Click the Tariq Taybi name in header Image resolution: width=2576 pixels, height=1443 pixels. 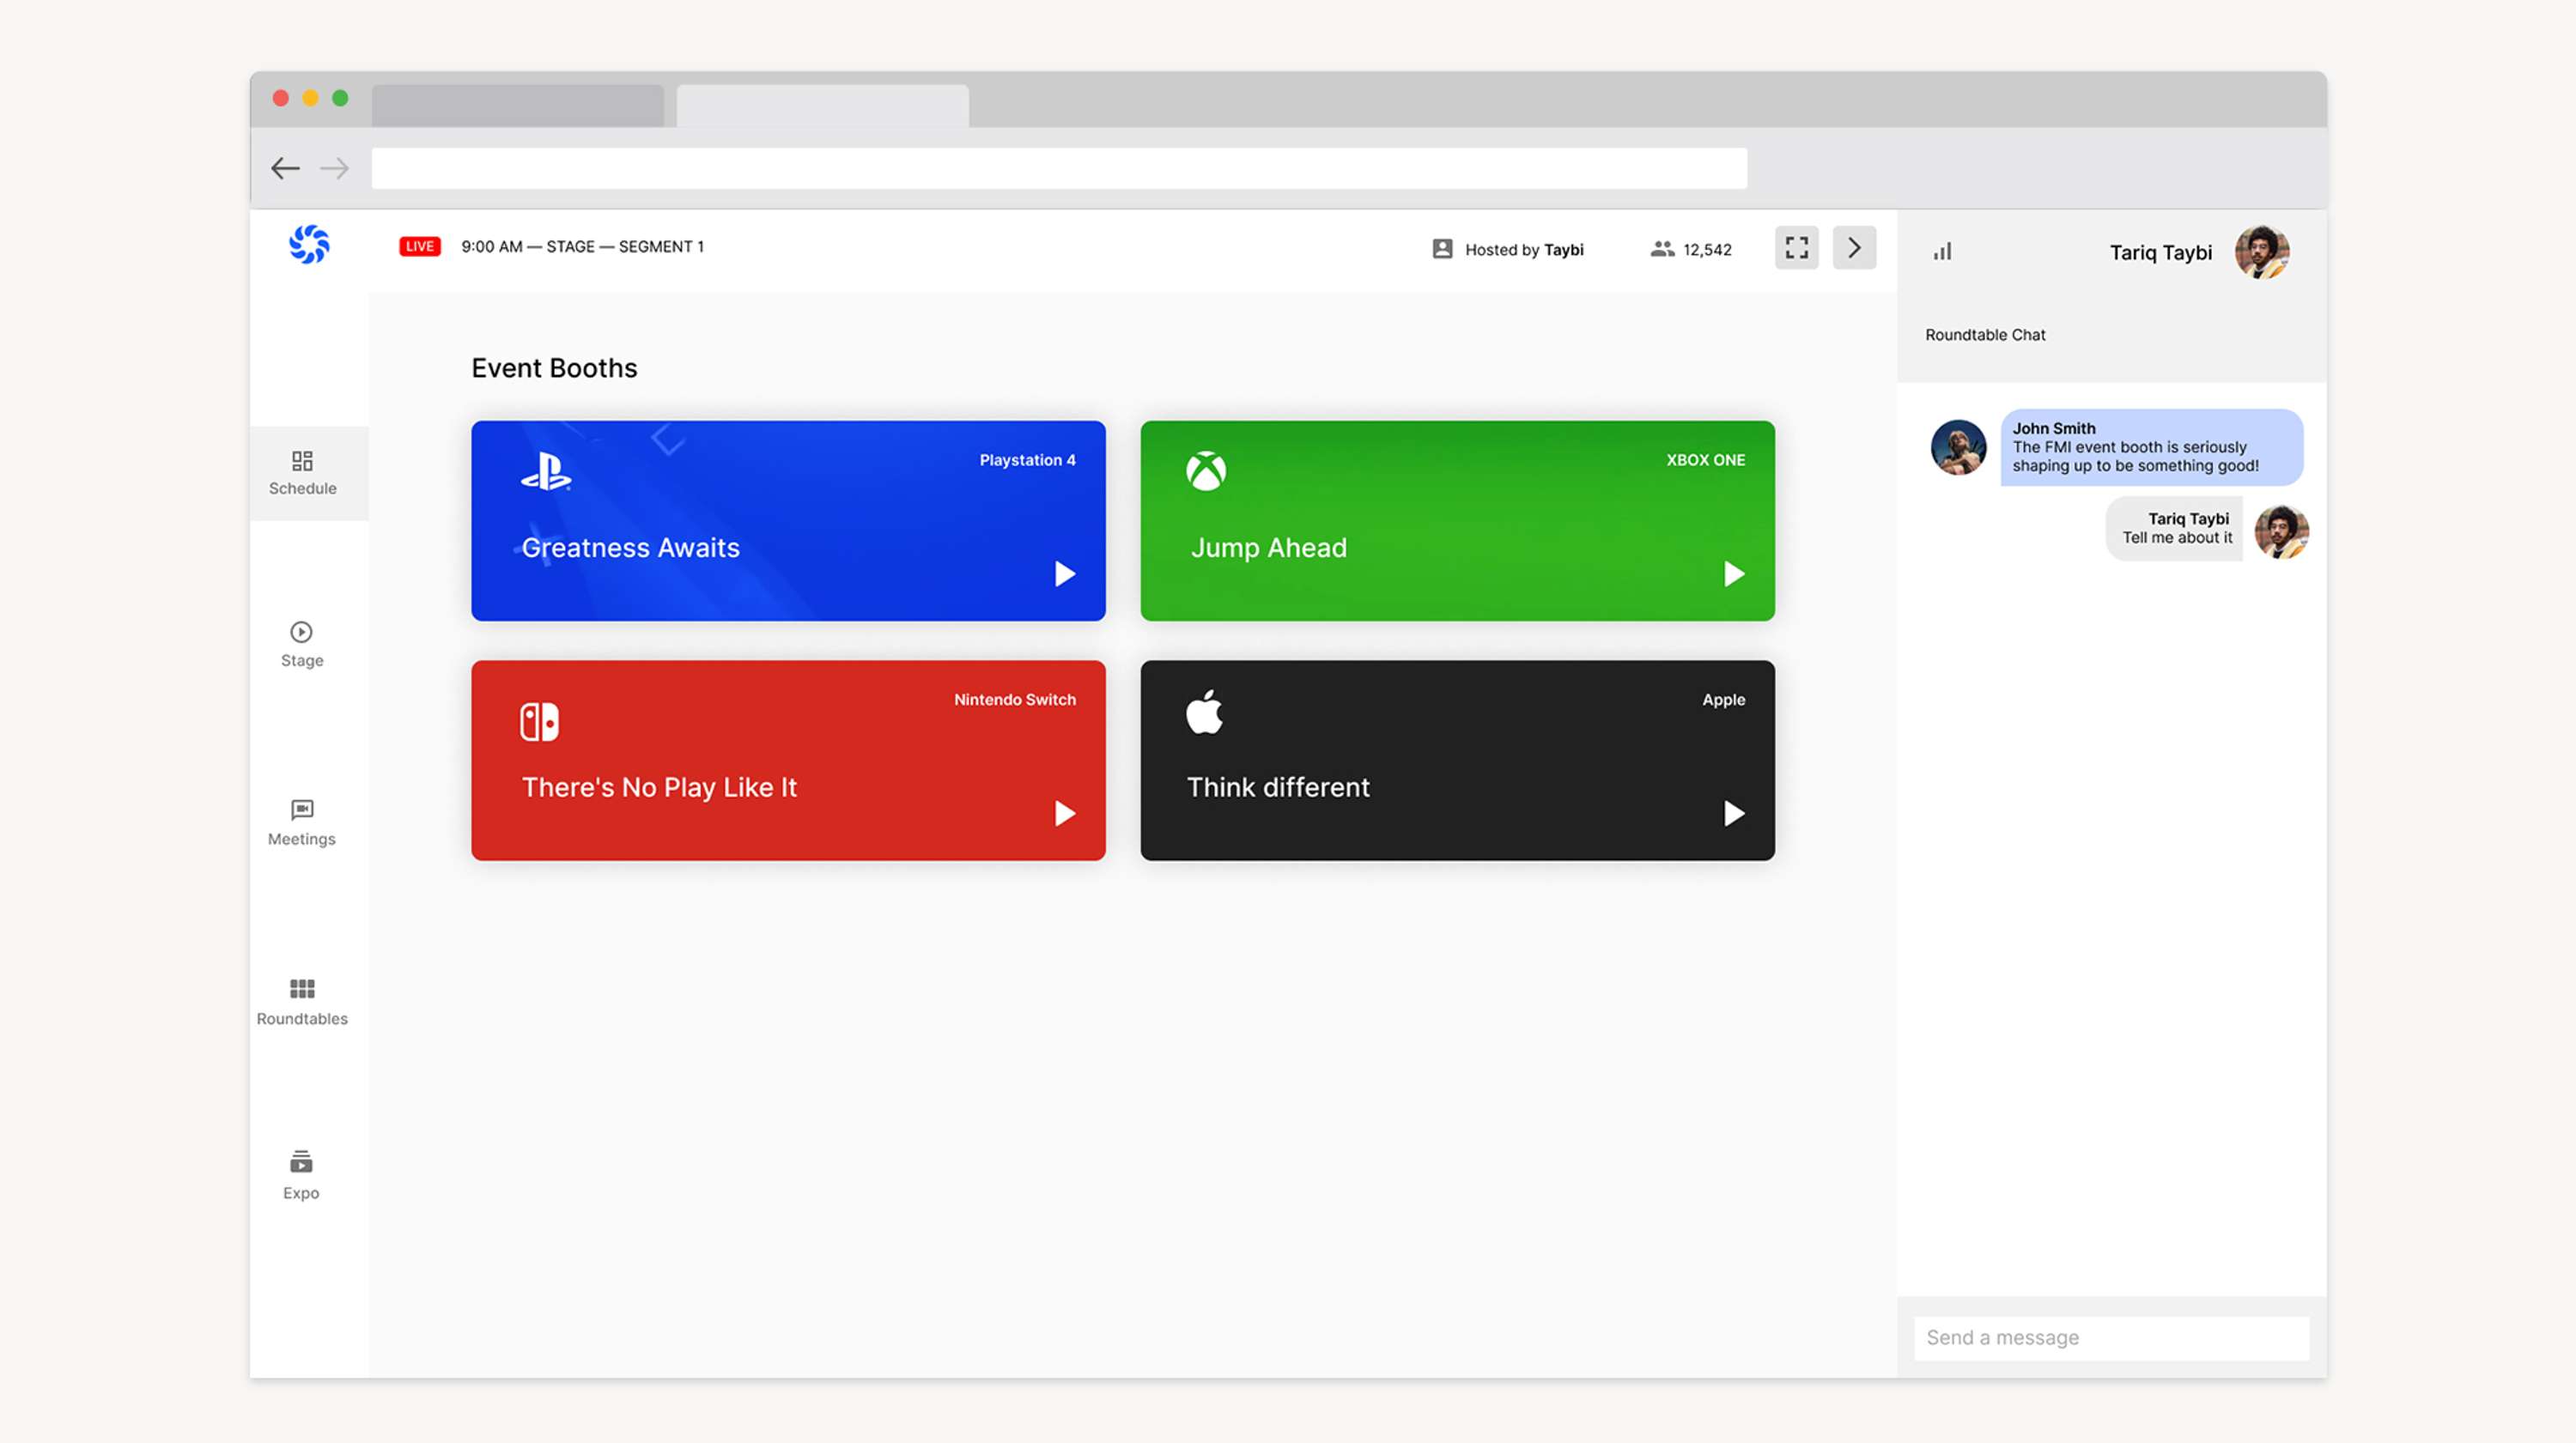coord(2161,252)
